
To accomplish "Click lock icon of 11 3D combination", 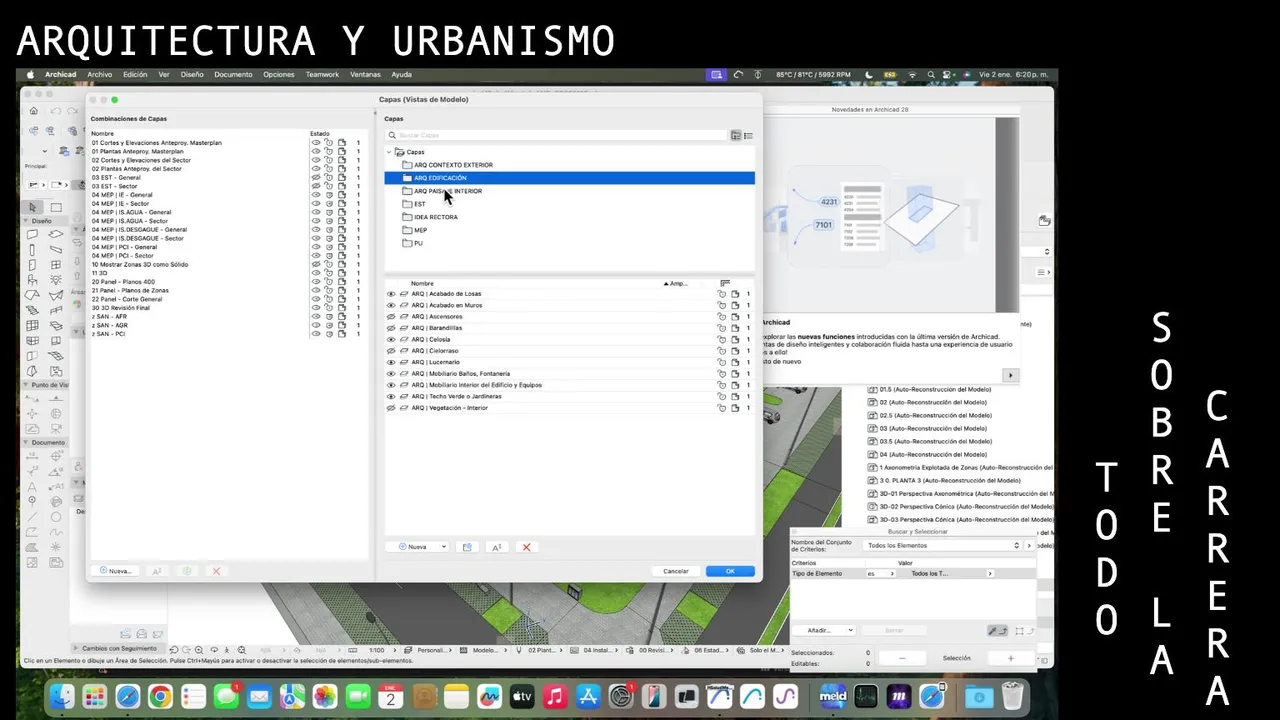I will tap(328, 273).
